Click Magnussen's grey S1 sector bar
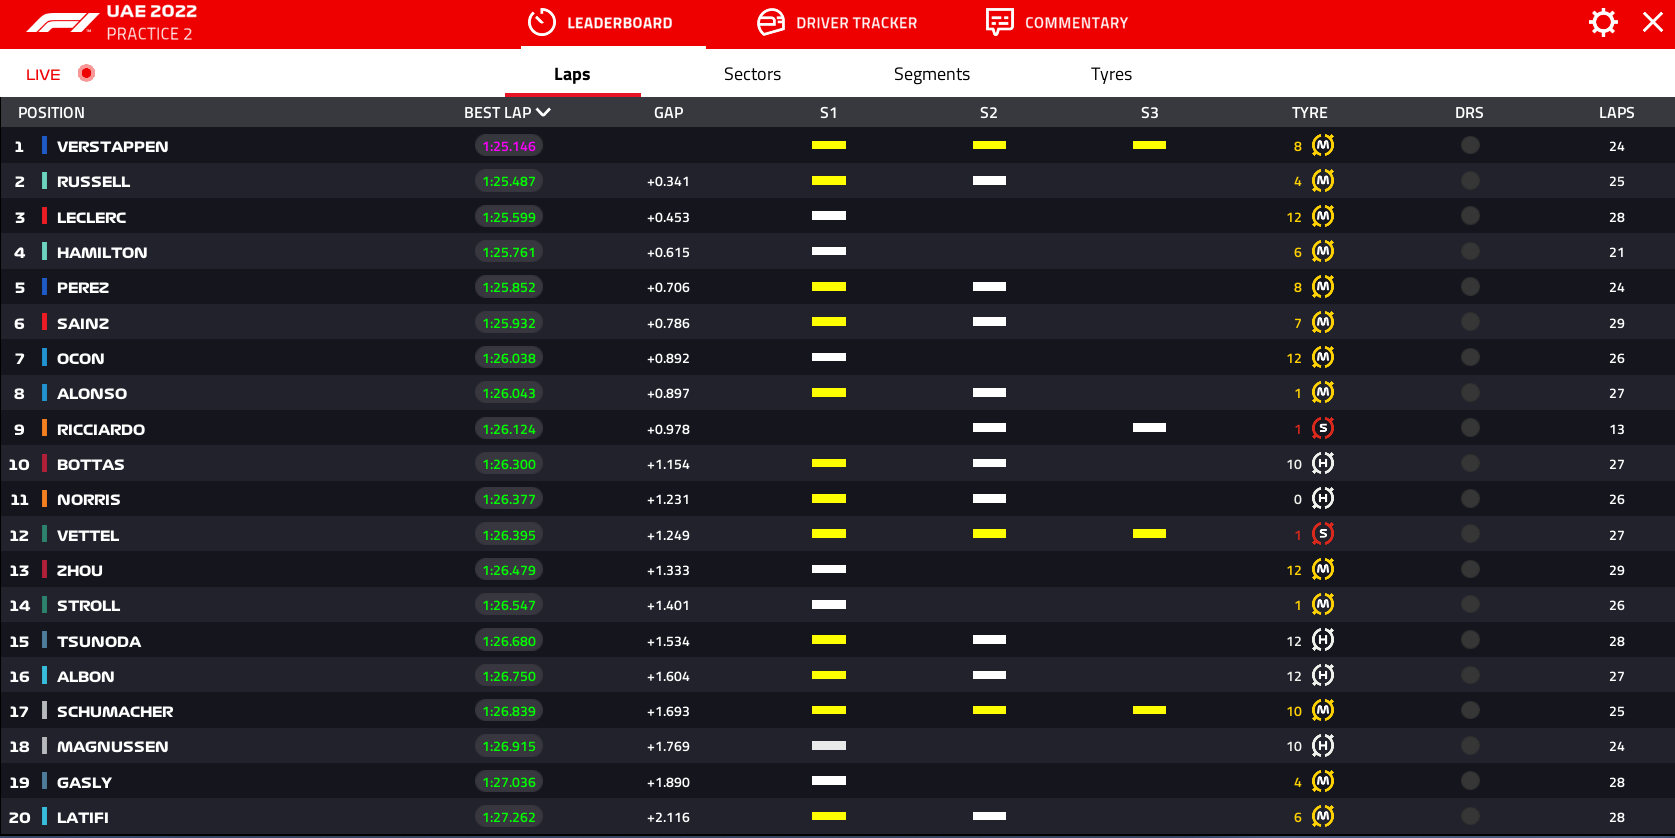 click(829, 746)
